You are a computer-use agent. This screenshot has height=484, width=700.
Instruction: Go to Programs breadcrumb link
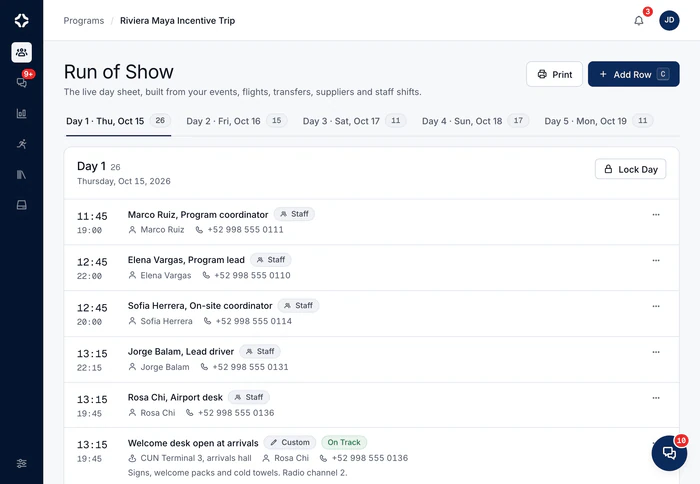click(x=83, y=21)
